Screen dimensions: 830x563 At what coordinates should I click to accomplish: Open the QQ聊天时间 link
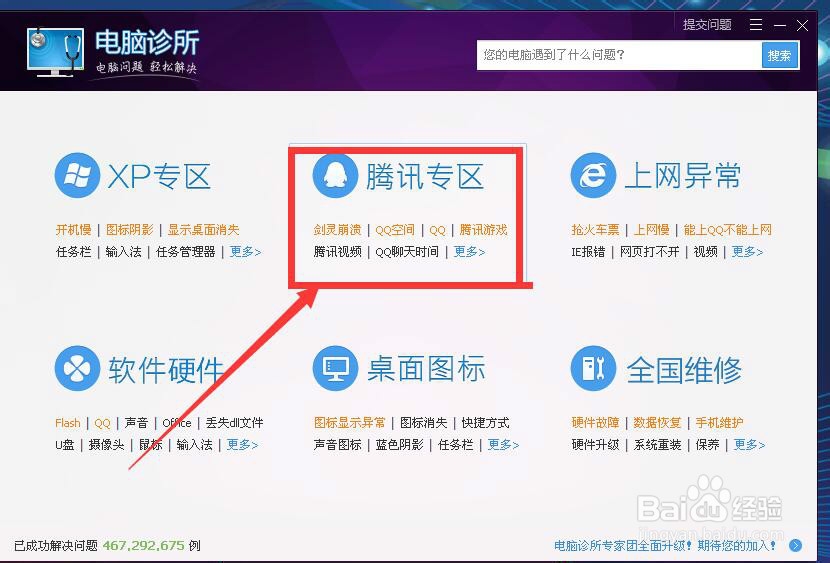407,251
